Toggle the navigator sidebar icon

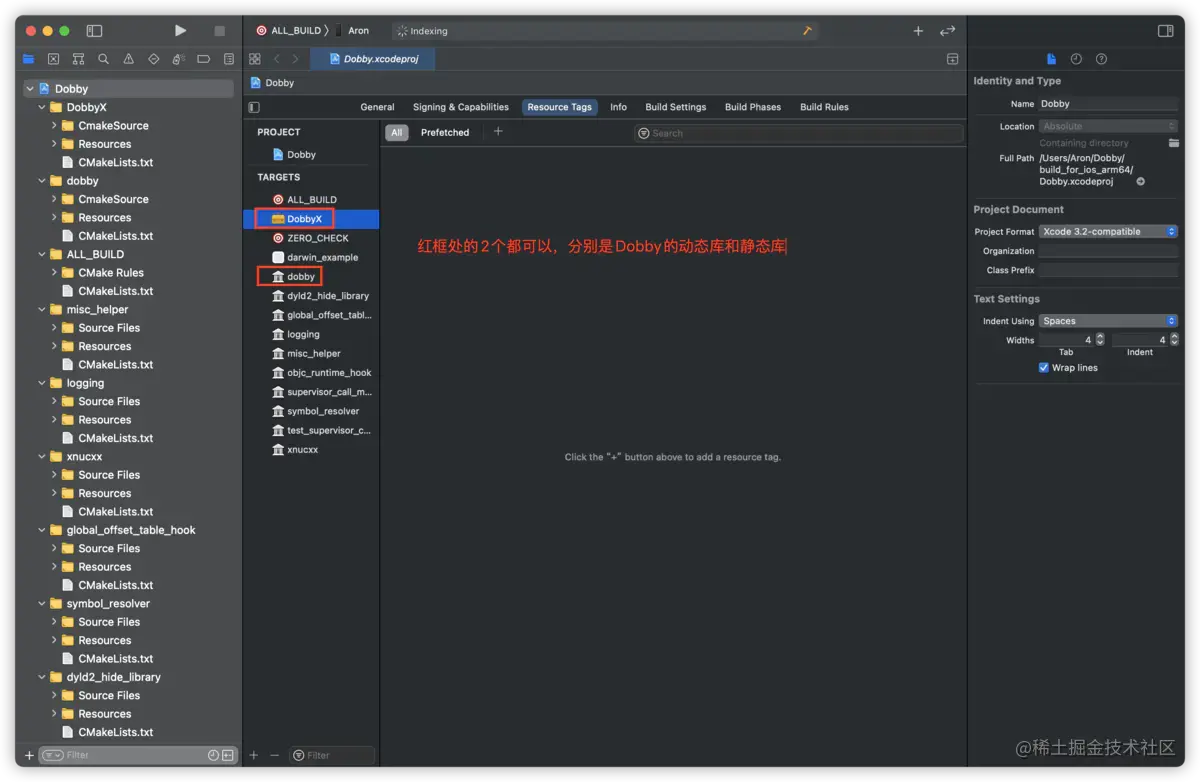click(x=94, y=31)
